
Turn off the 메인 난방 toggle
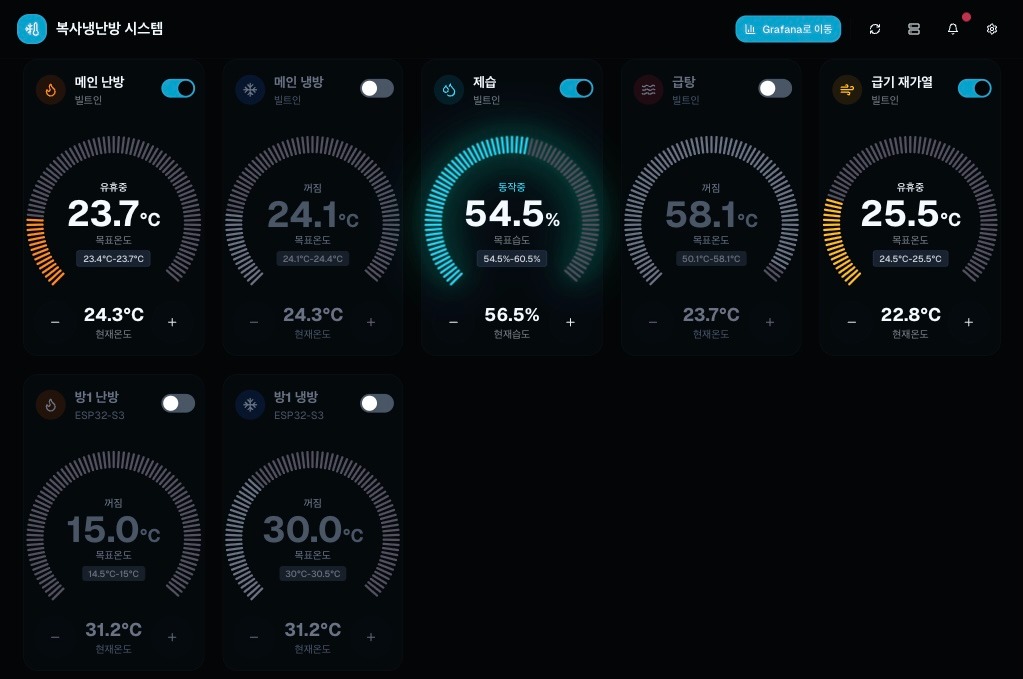coord(178,88)
